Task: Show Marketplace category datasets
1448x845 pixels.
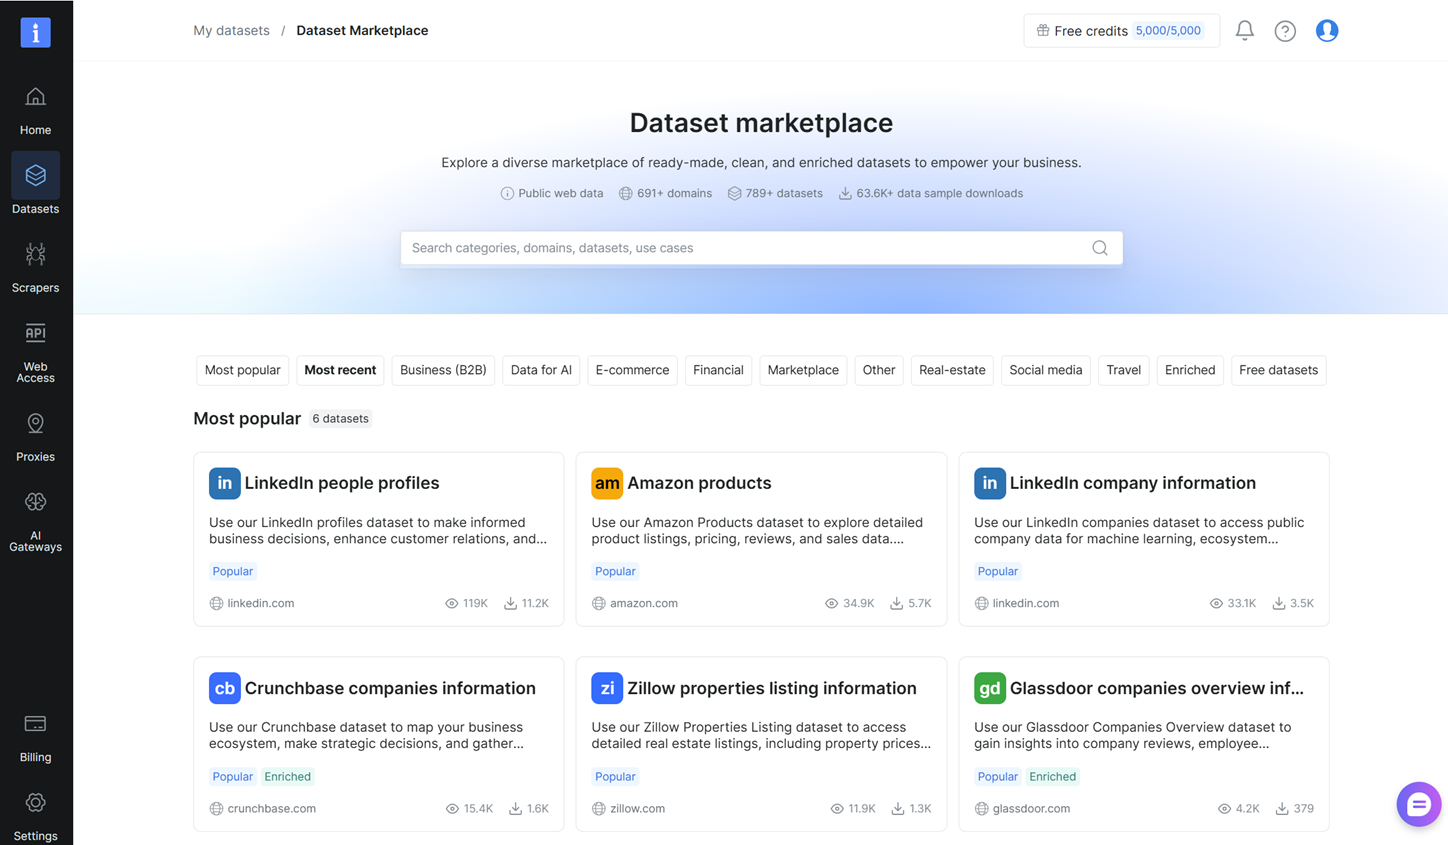Action: [x=803, y=370]
